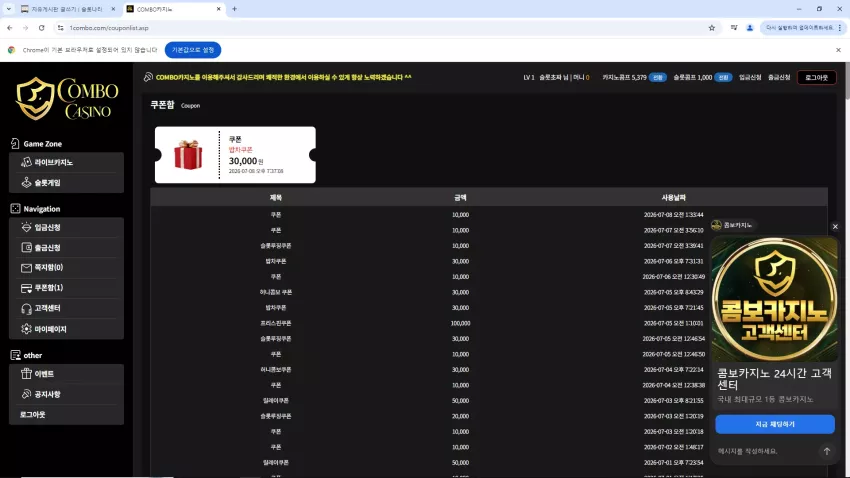
Task: Click the 금액 column header
Action: click(460, 198)
